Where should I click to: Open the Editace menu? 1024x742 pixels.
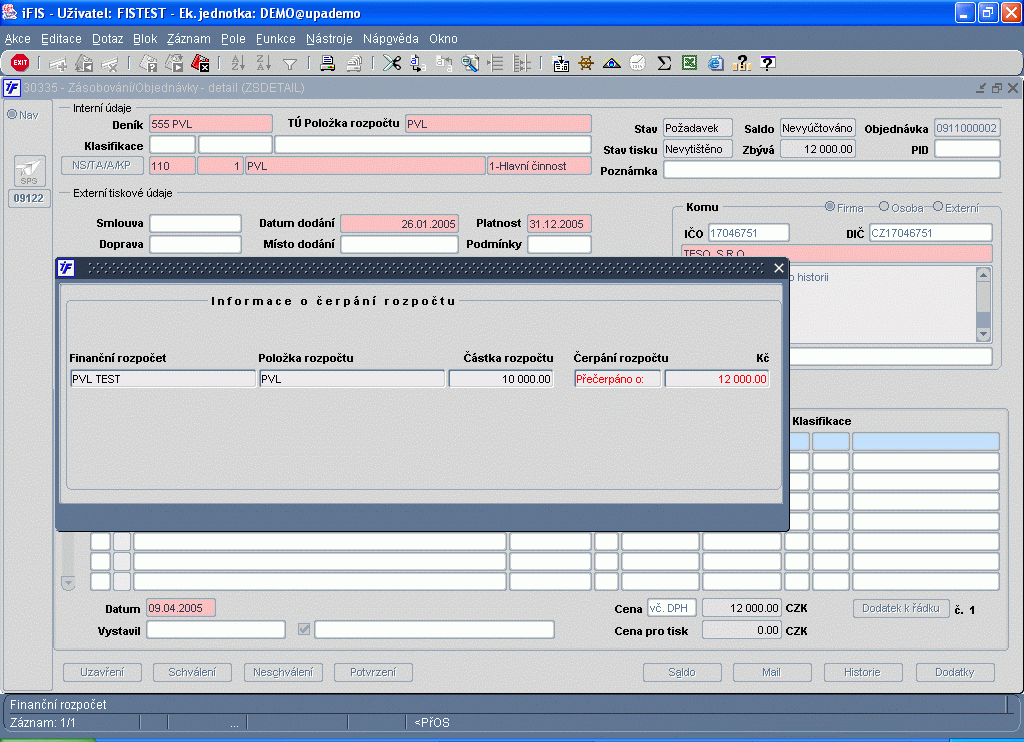(61, 39)
